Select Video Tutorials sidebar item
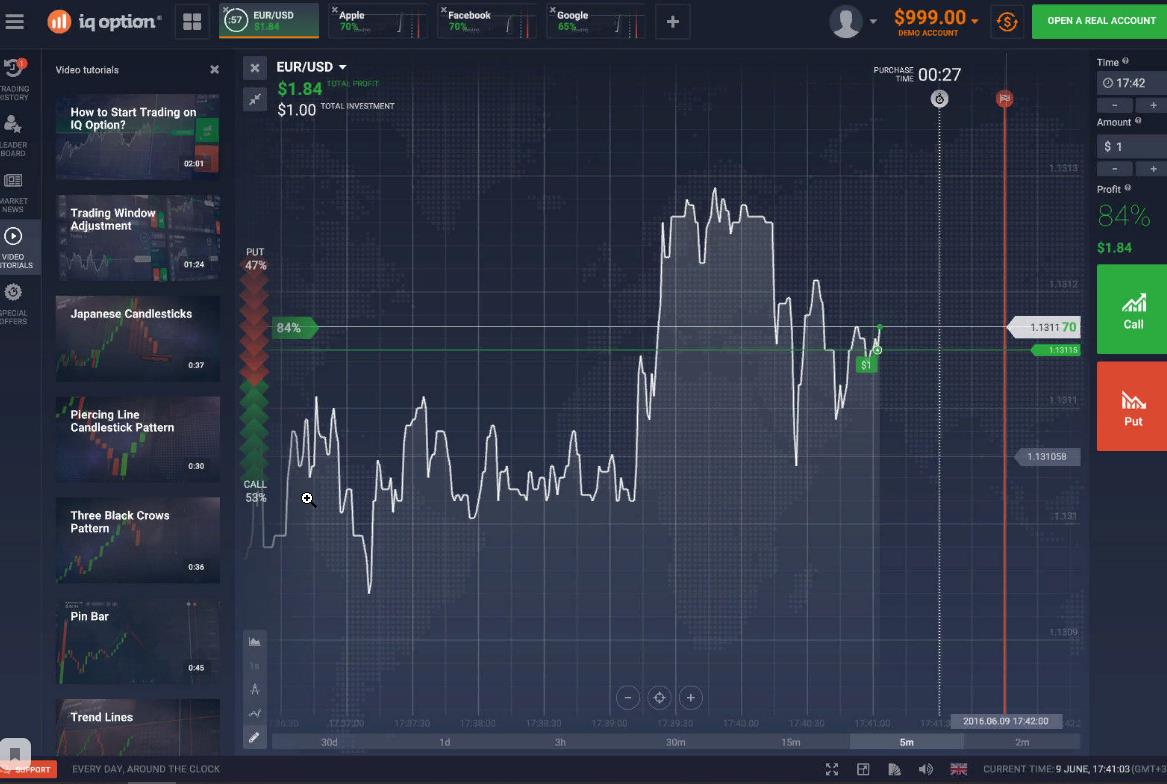Viewport: 1167px width, 784px height. 14,247
